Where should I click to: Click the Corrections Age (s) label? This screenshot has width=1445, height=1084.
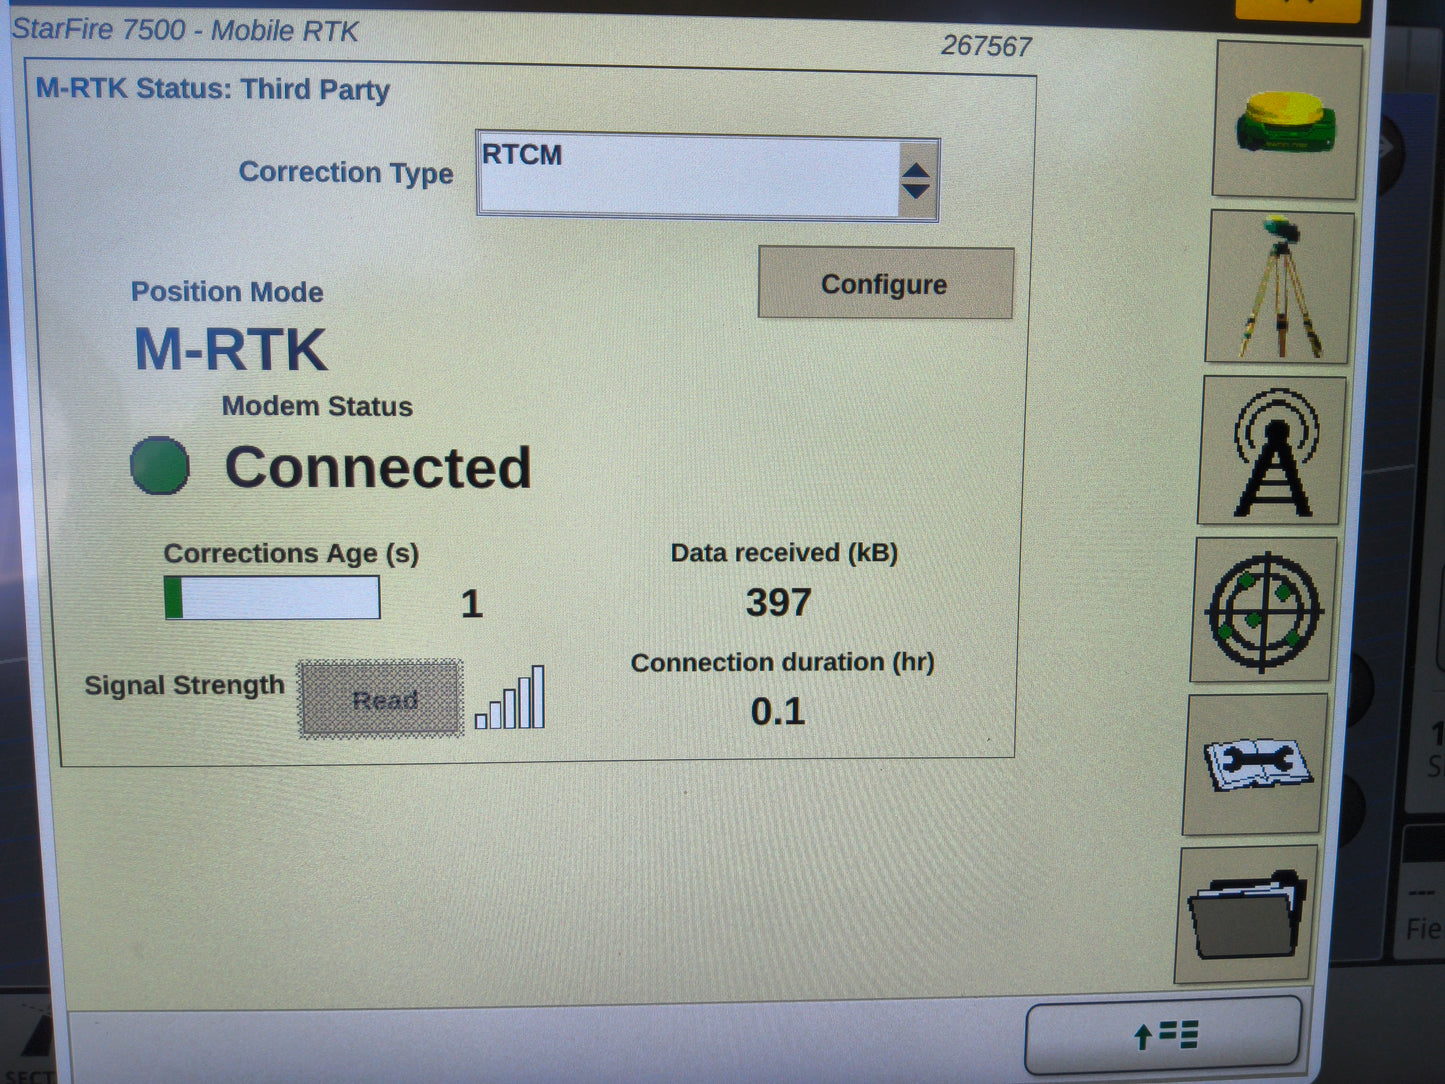coord(291,554)
